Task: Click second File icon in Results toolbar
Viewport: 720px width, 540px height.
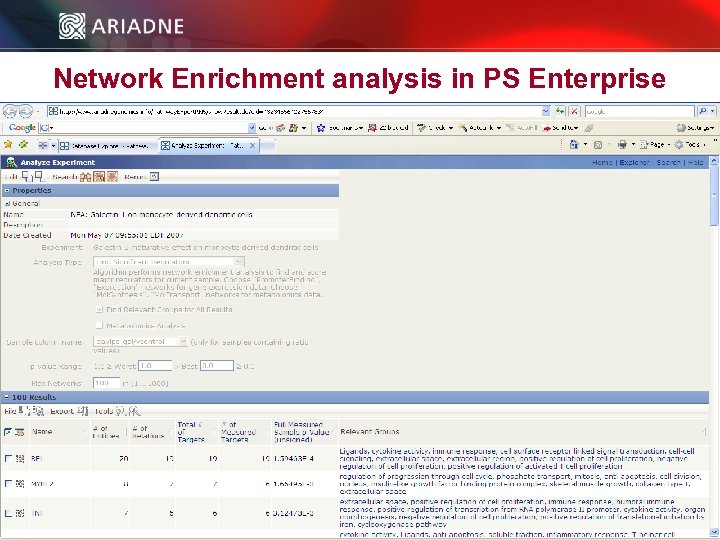Action: pyautogui.click(x=38, y=411)
